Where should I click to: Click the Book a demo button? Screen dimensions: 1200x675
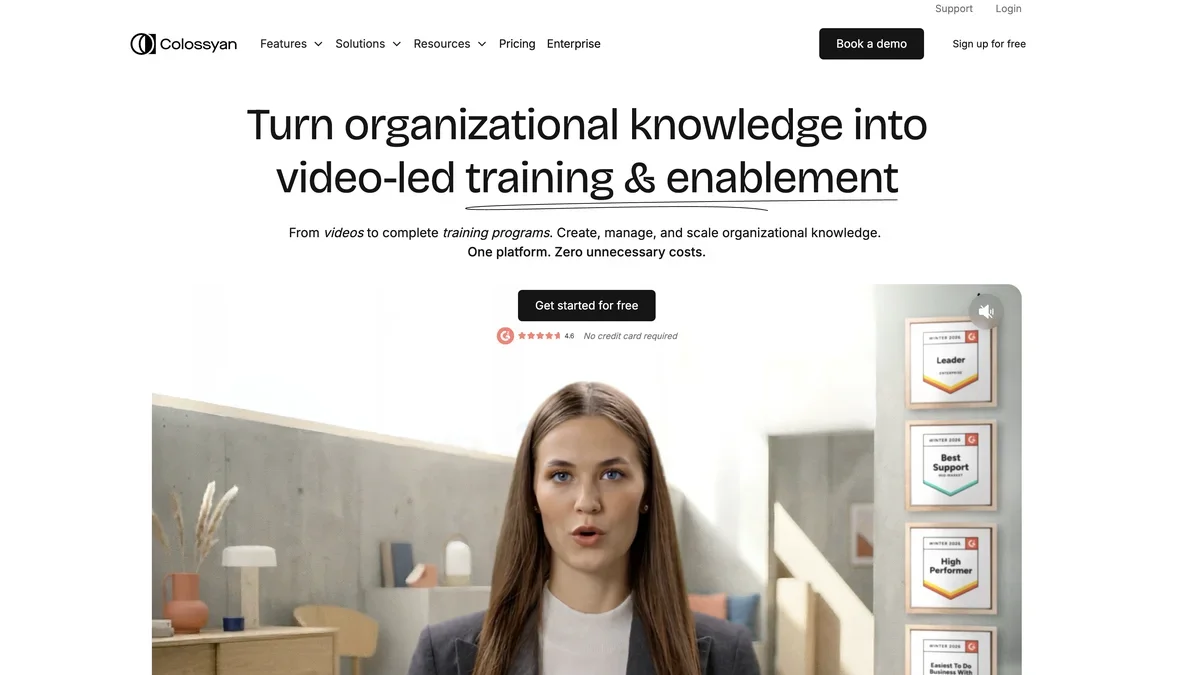tap(871, 44)
